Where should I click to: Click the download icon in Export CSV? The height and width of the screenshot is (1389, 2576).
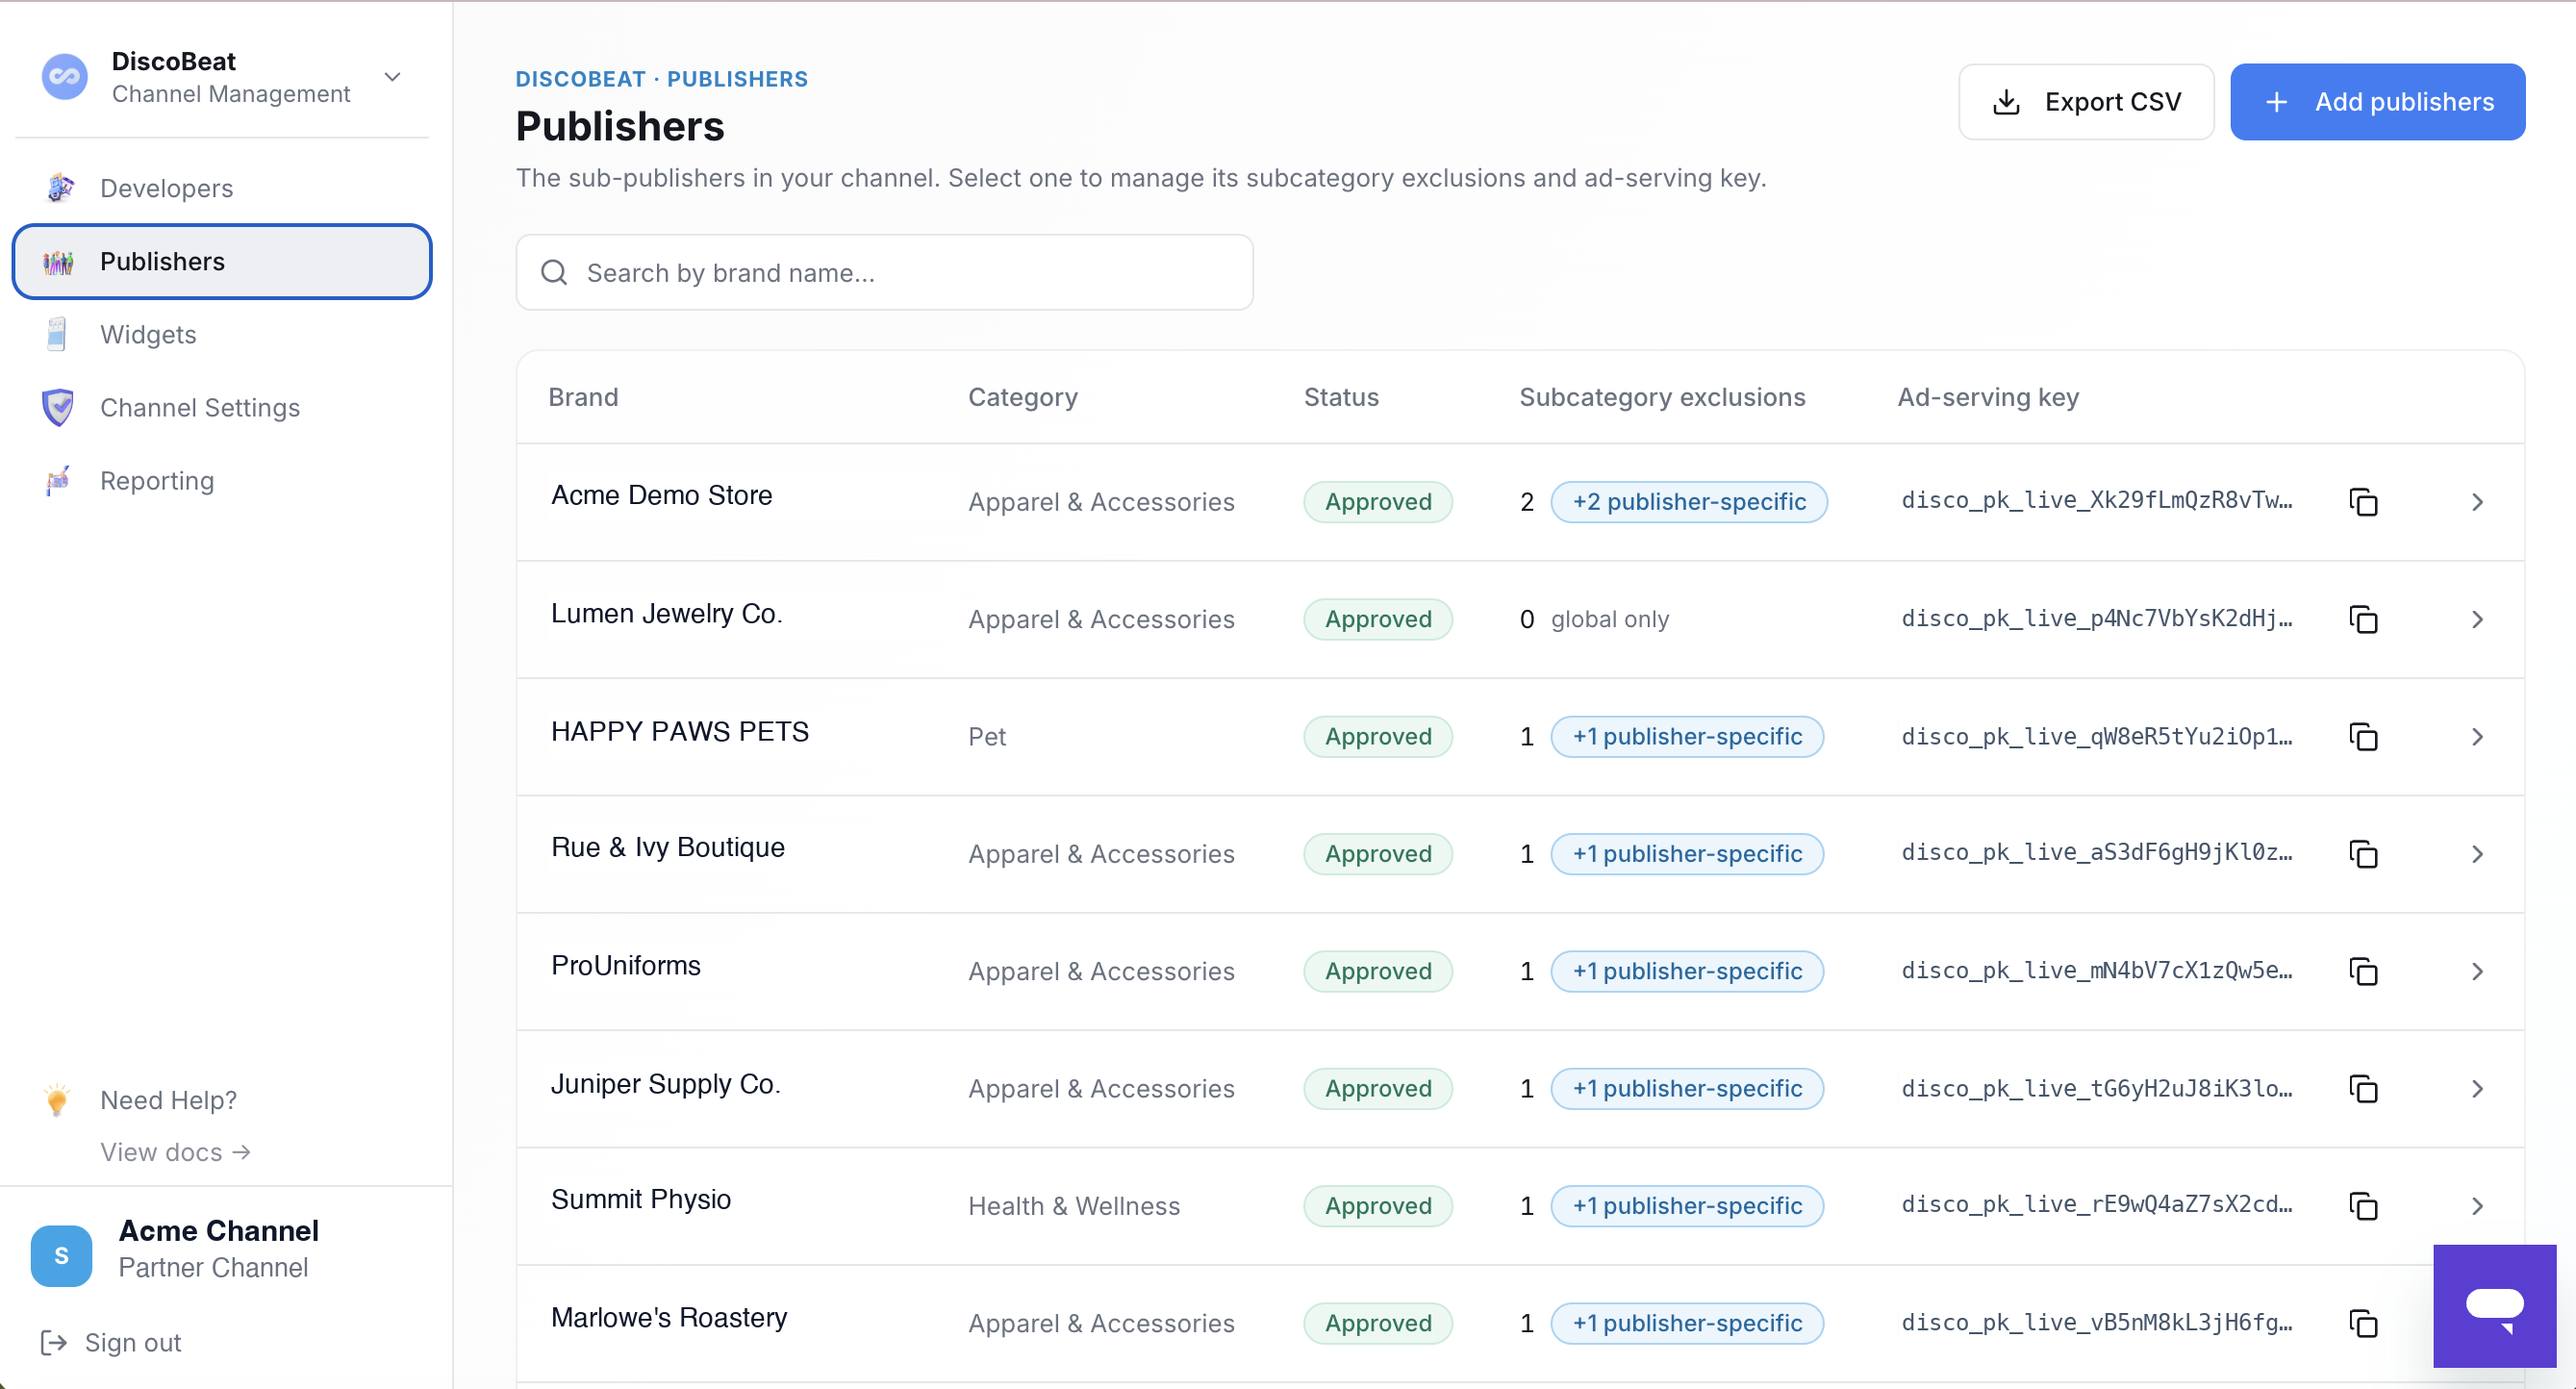(2006, 102)
